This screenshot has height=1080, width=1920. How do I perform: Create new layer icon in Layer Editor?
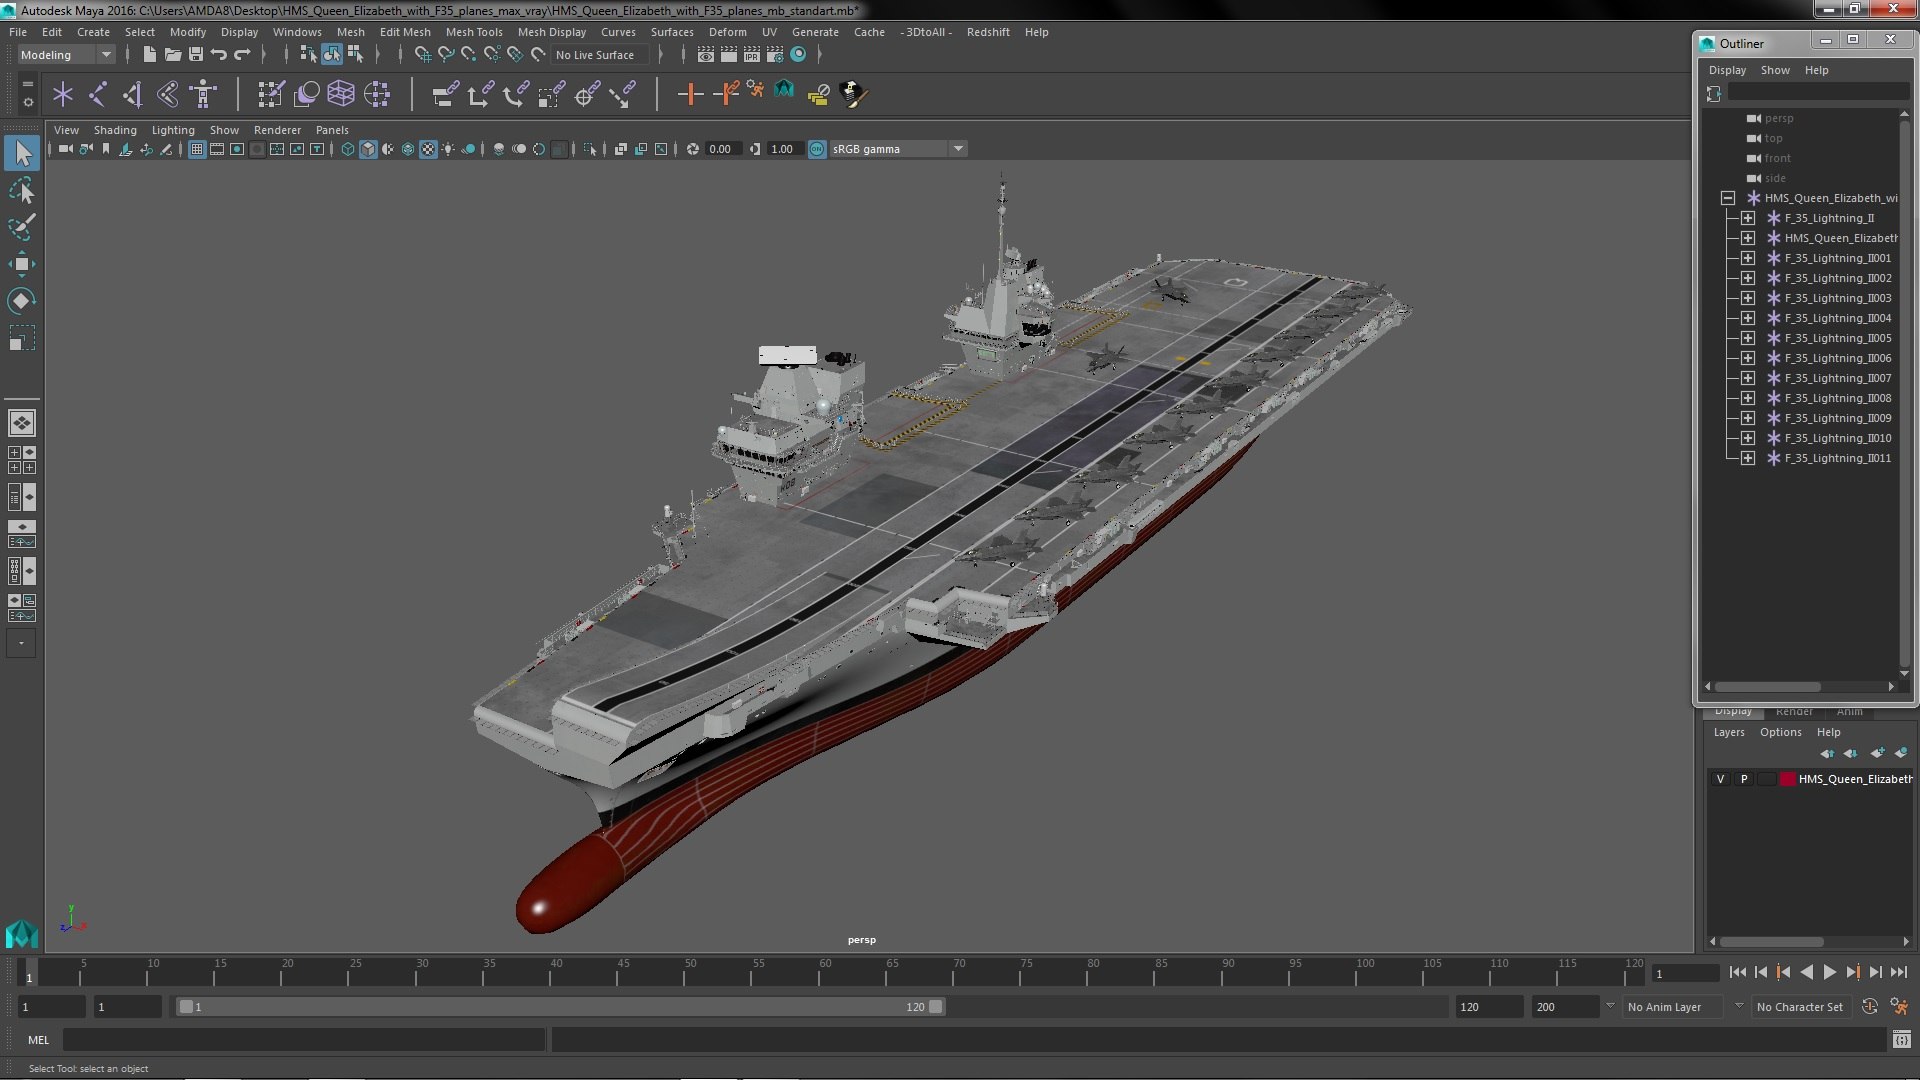click(x=1877, y=753)
